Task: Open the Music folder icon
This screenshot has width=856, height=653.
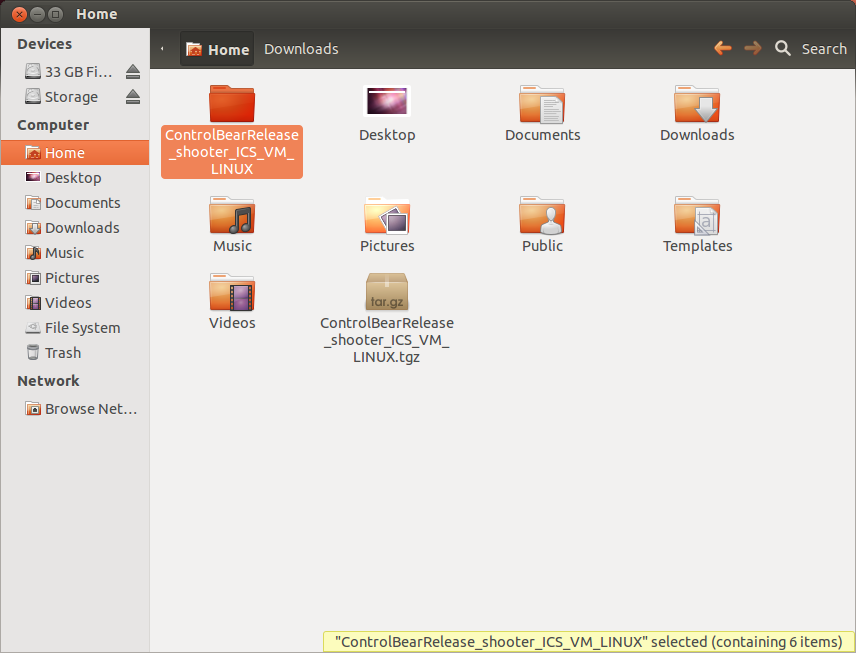Action: coord(232,216)
